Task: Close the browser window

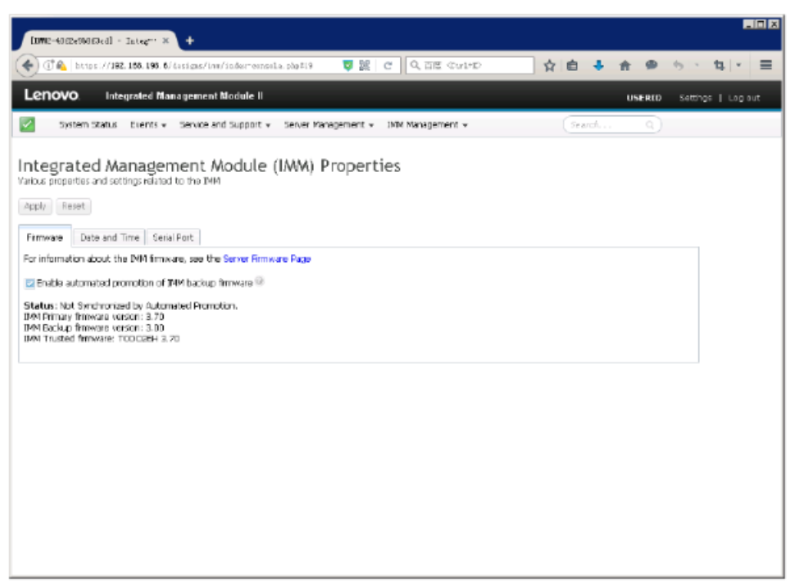Action: point(773,24)
